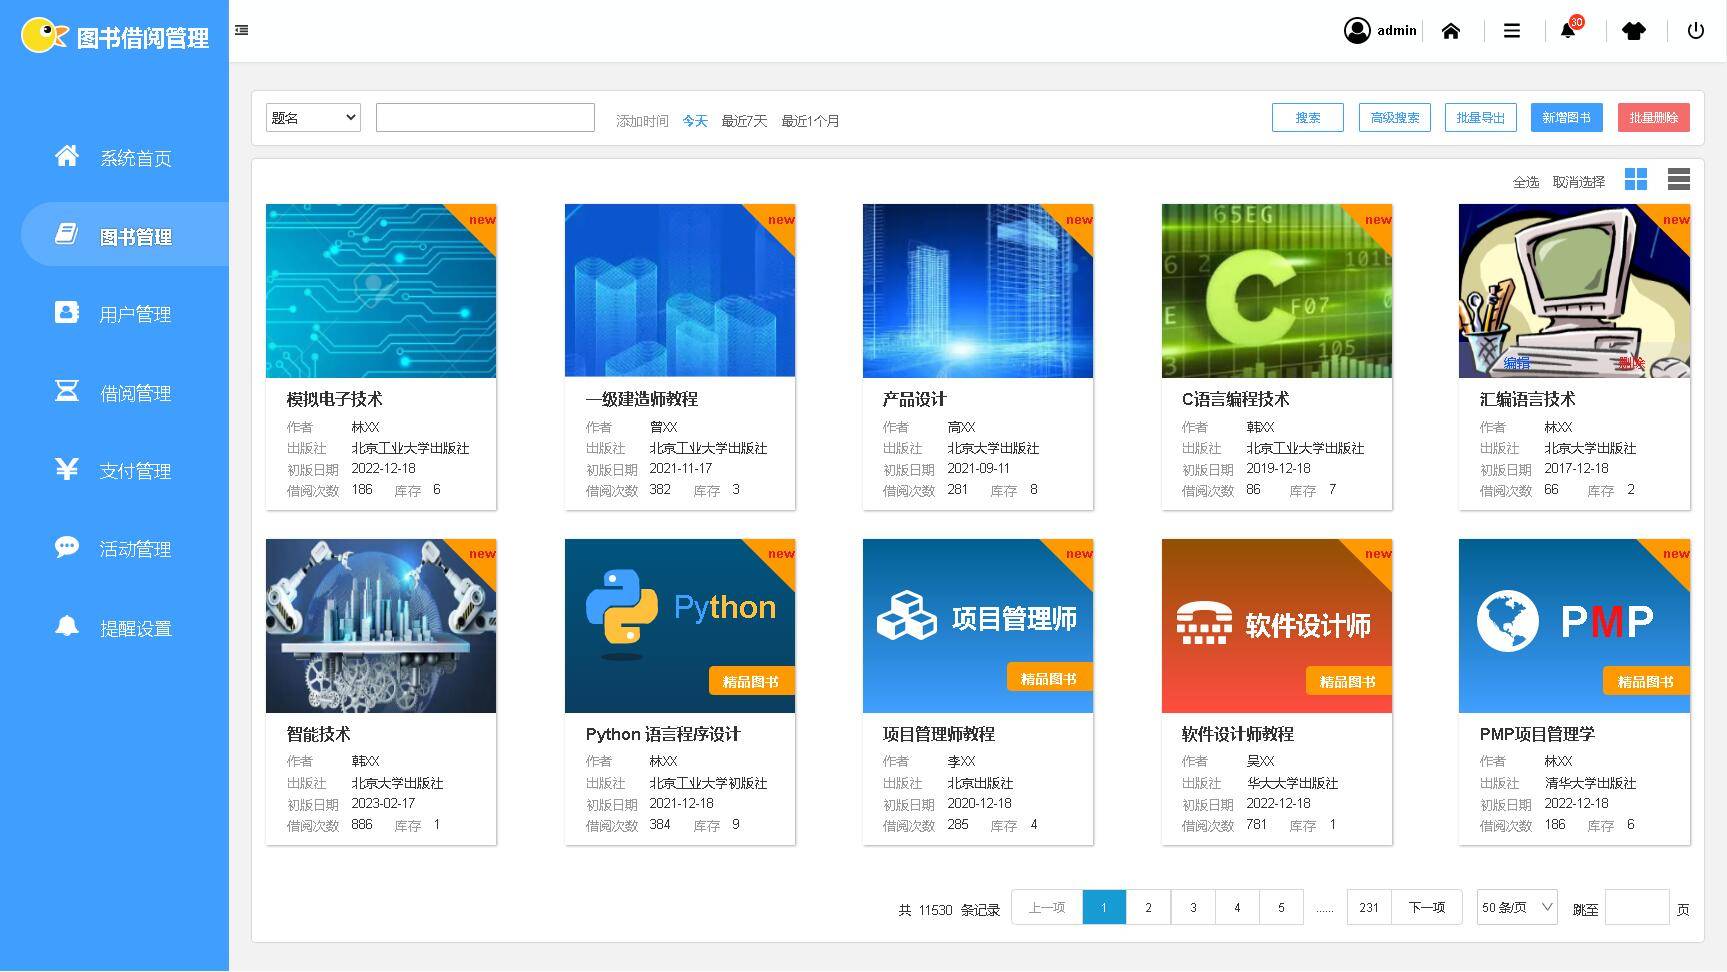
Task: Open the 题名 search field dropdown
Action: pos(313,118)
